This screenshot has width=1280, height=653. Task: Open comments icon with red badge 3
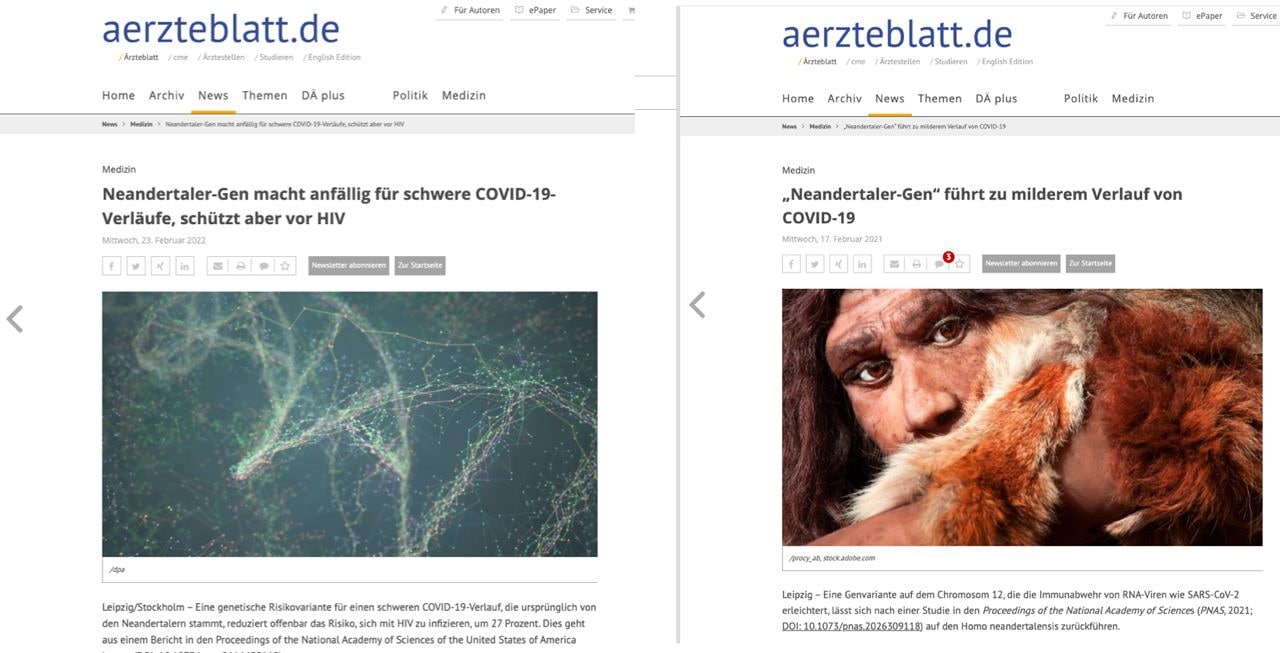pyautogui.click(x=939, y=264)
